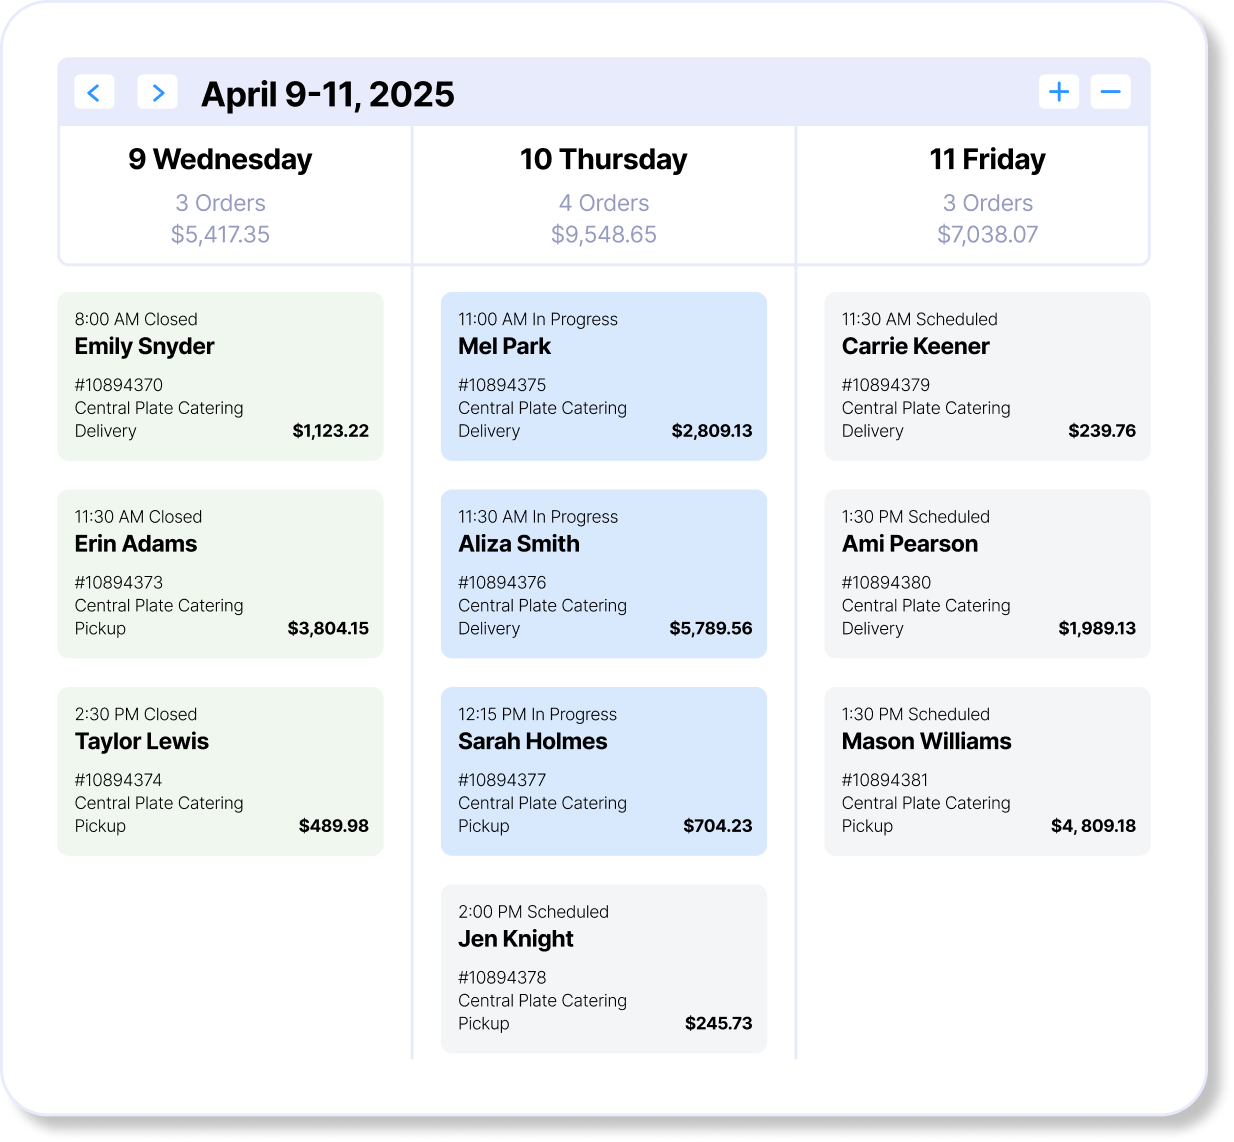Go to previous date range arrow
The width and height of the screenshot is (1234, 1142).
pyautogui.click(x=94, y=92)
